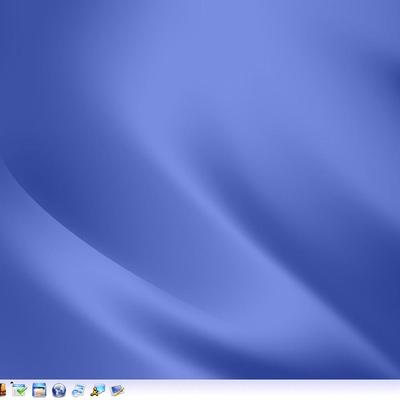
Task: Click the cut-off brown icon at the panel's left end
Action: (x=3, y=390)
